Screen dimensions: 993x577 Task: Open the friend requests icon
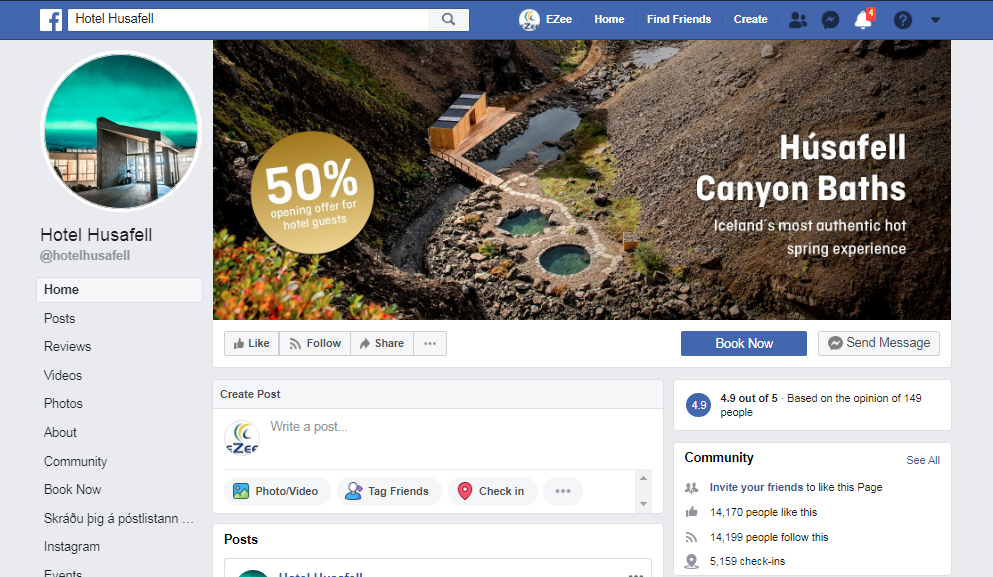point(798,20)
